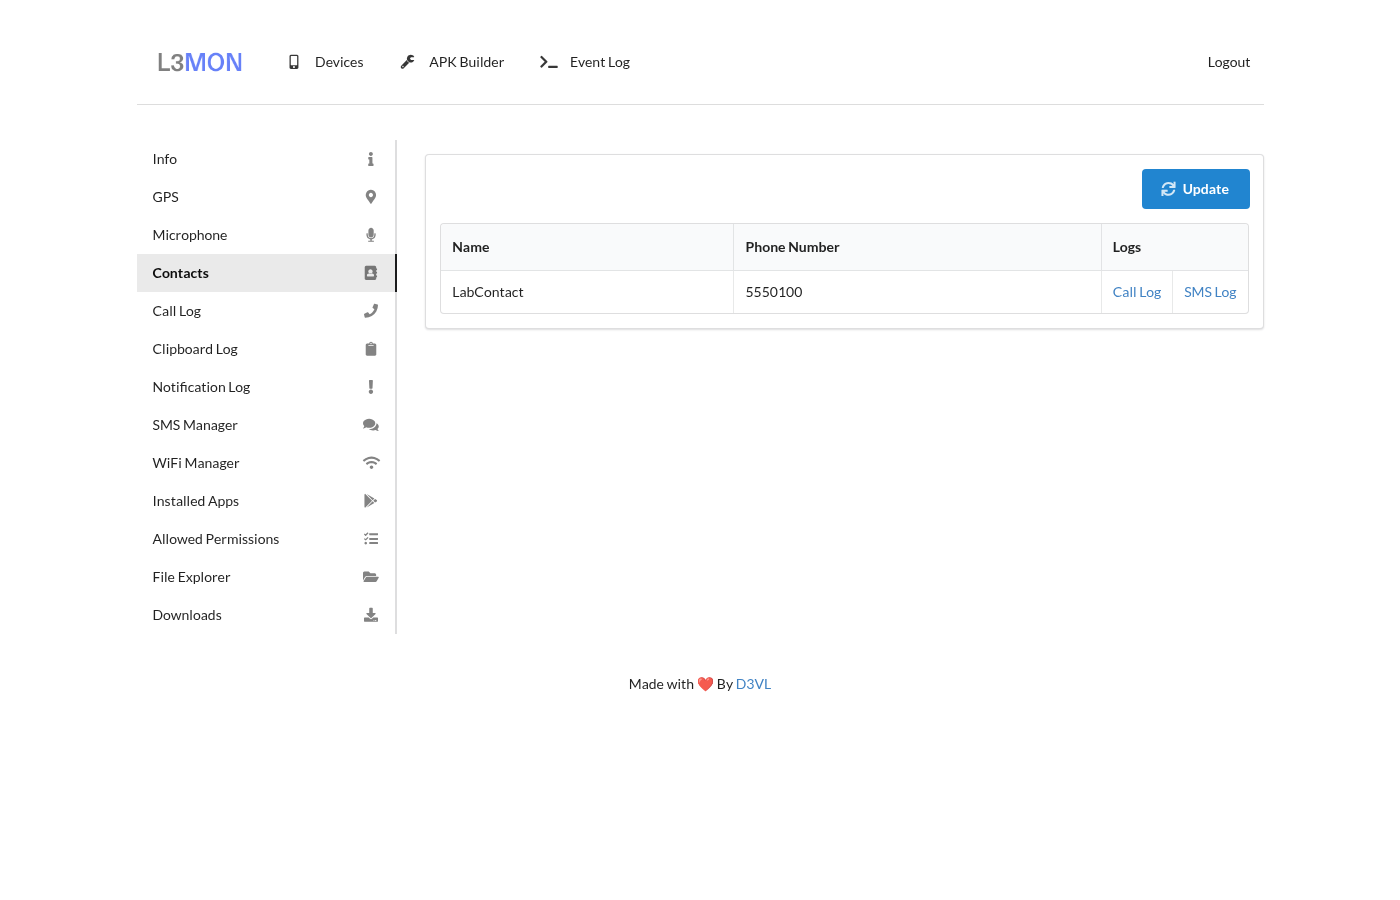Click the SMS Manager chat bubbles icon

coord(370,425)
